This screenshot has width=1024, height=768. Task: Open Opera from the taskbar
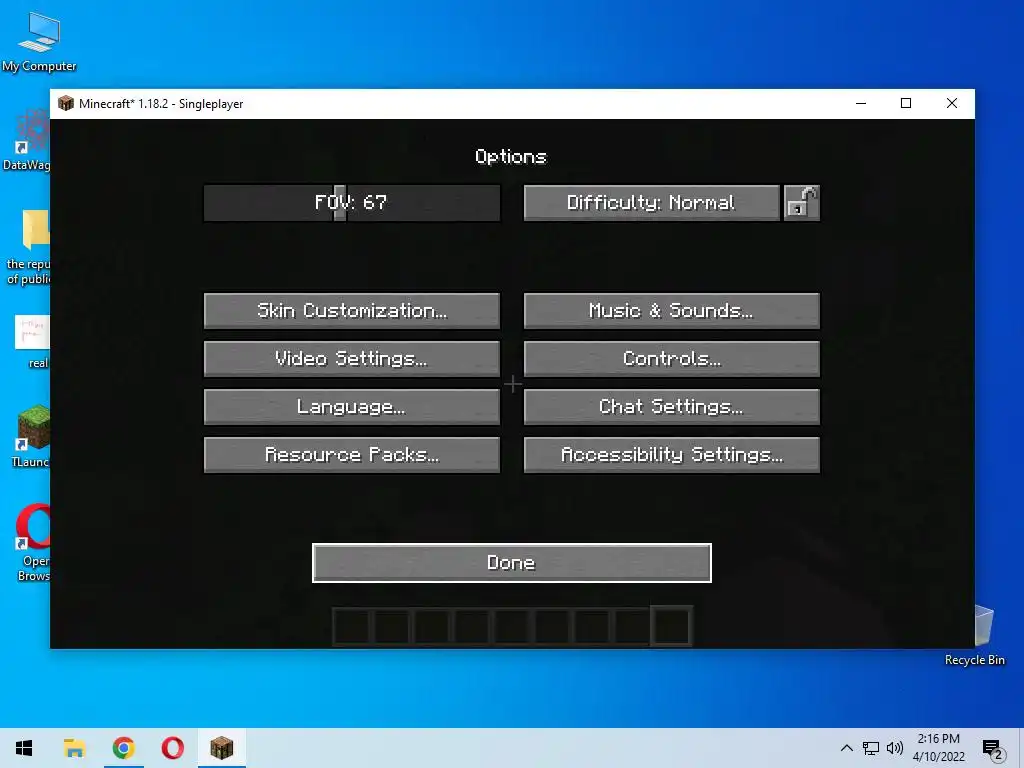172,748
